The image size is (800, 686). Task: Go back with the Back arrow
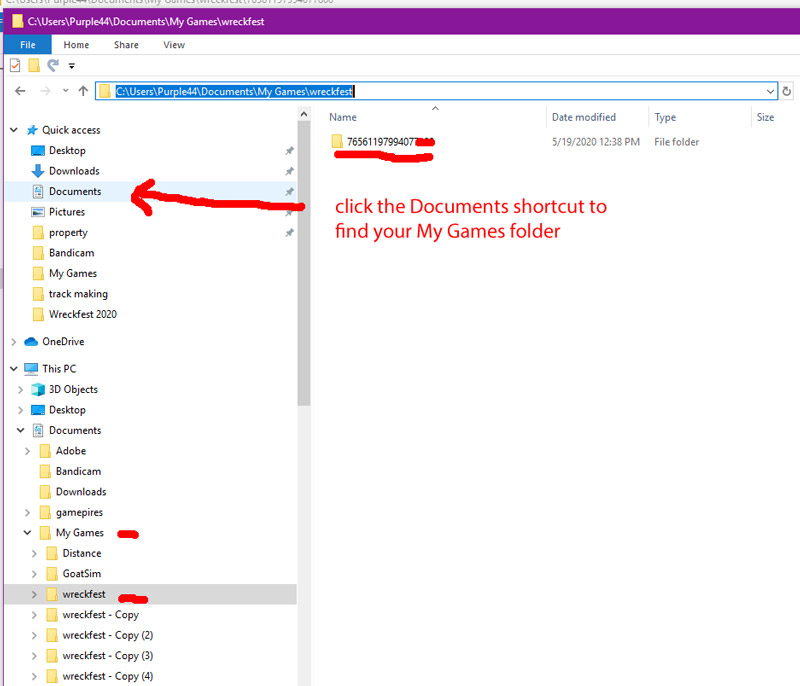(x=20, y=91)
